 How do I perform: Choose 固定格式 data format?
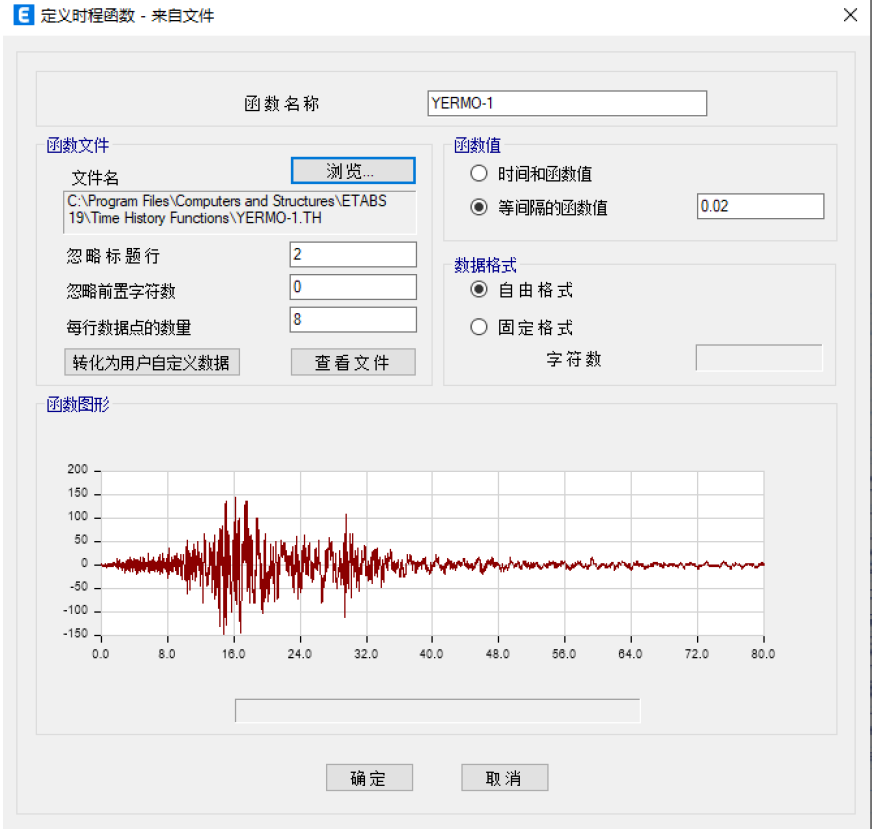(478, 326)
